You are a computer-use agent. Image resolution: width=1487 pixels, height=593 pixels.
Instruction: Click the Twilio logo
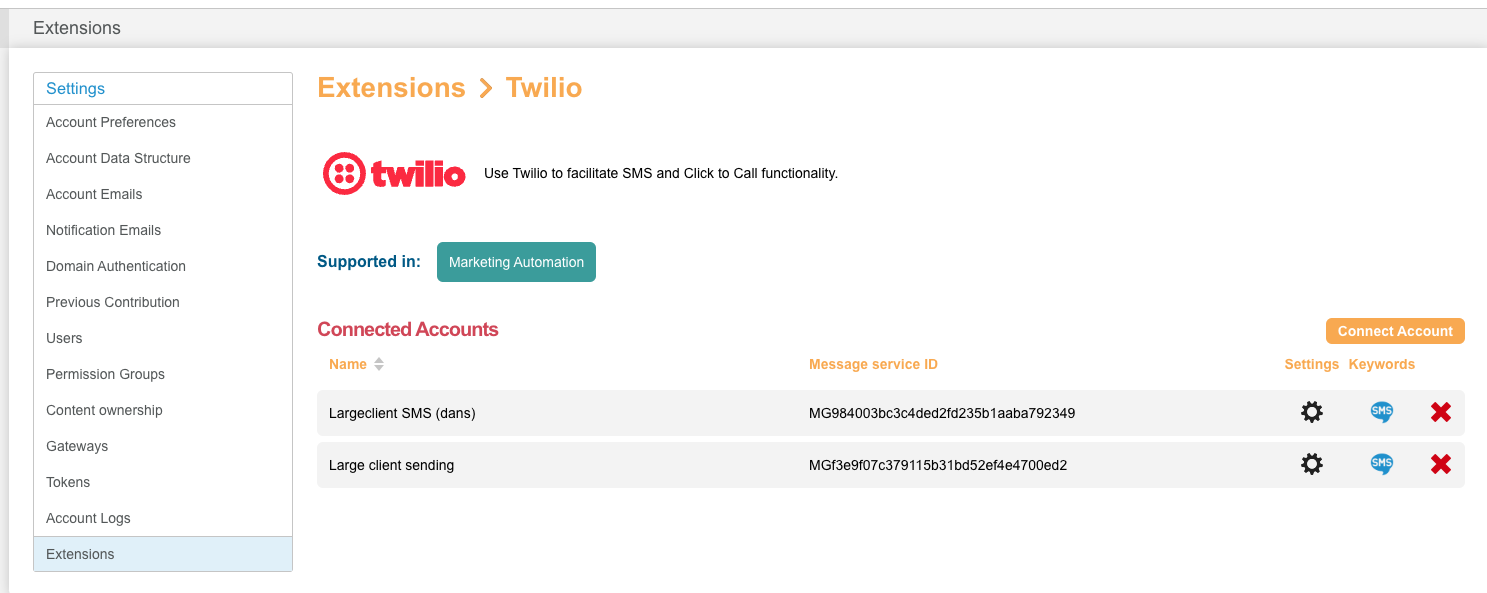393,172
